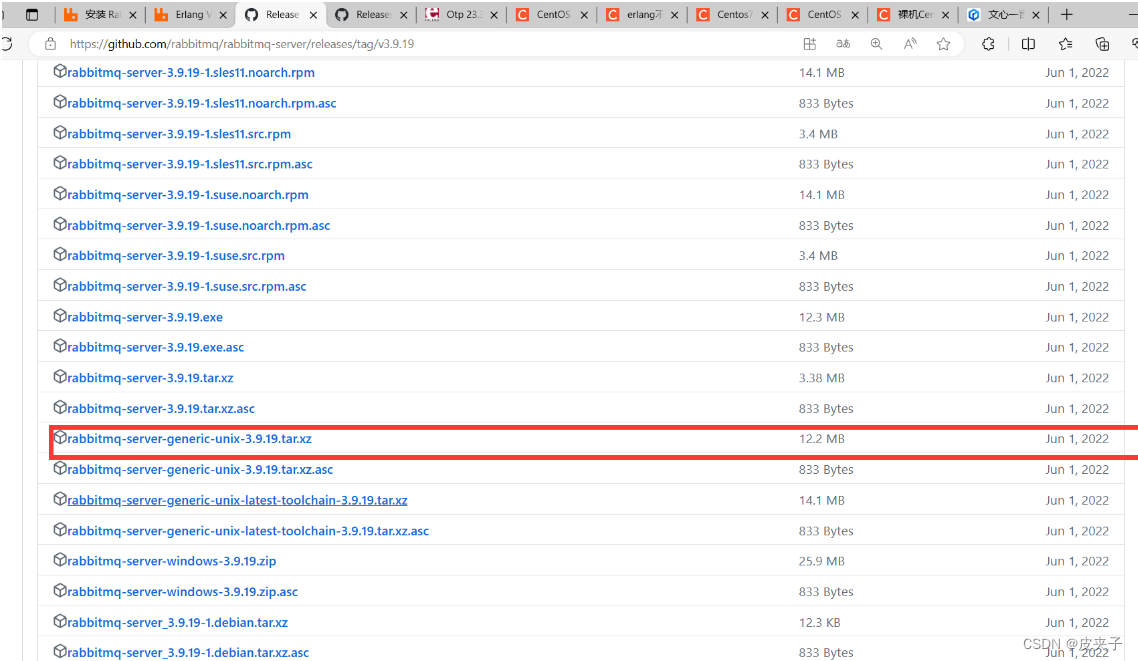This screenshot has height=661, width=1138.
Task: Close the 裸机Cer tab
Action: coord(945,15)
